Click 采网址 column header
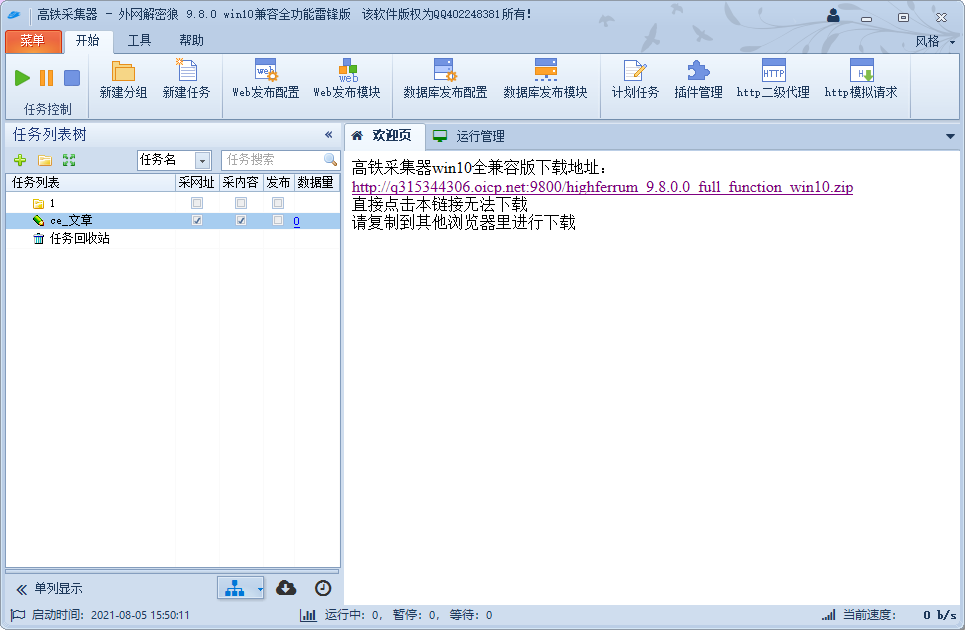The width and height of the screenshot is (965, 630). (197, 183)
